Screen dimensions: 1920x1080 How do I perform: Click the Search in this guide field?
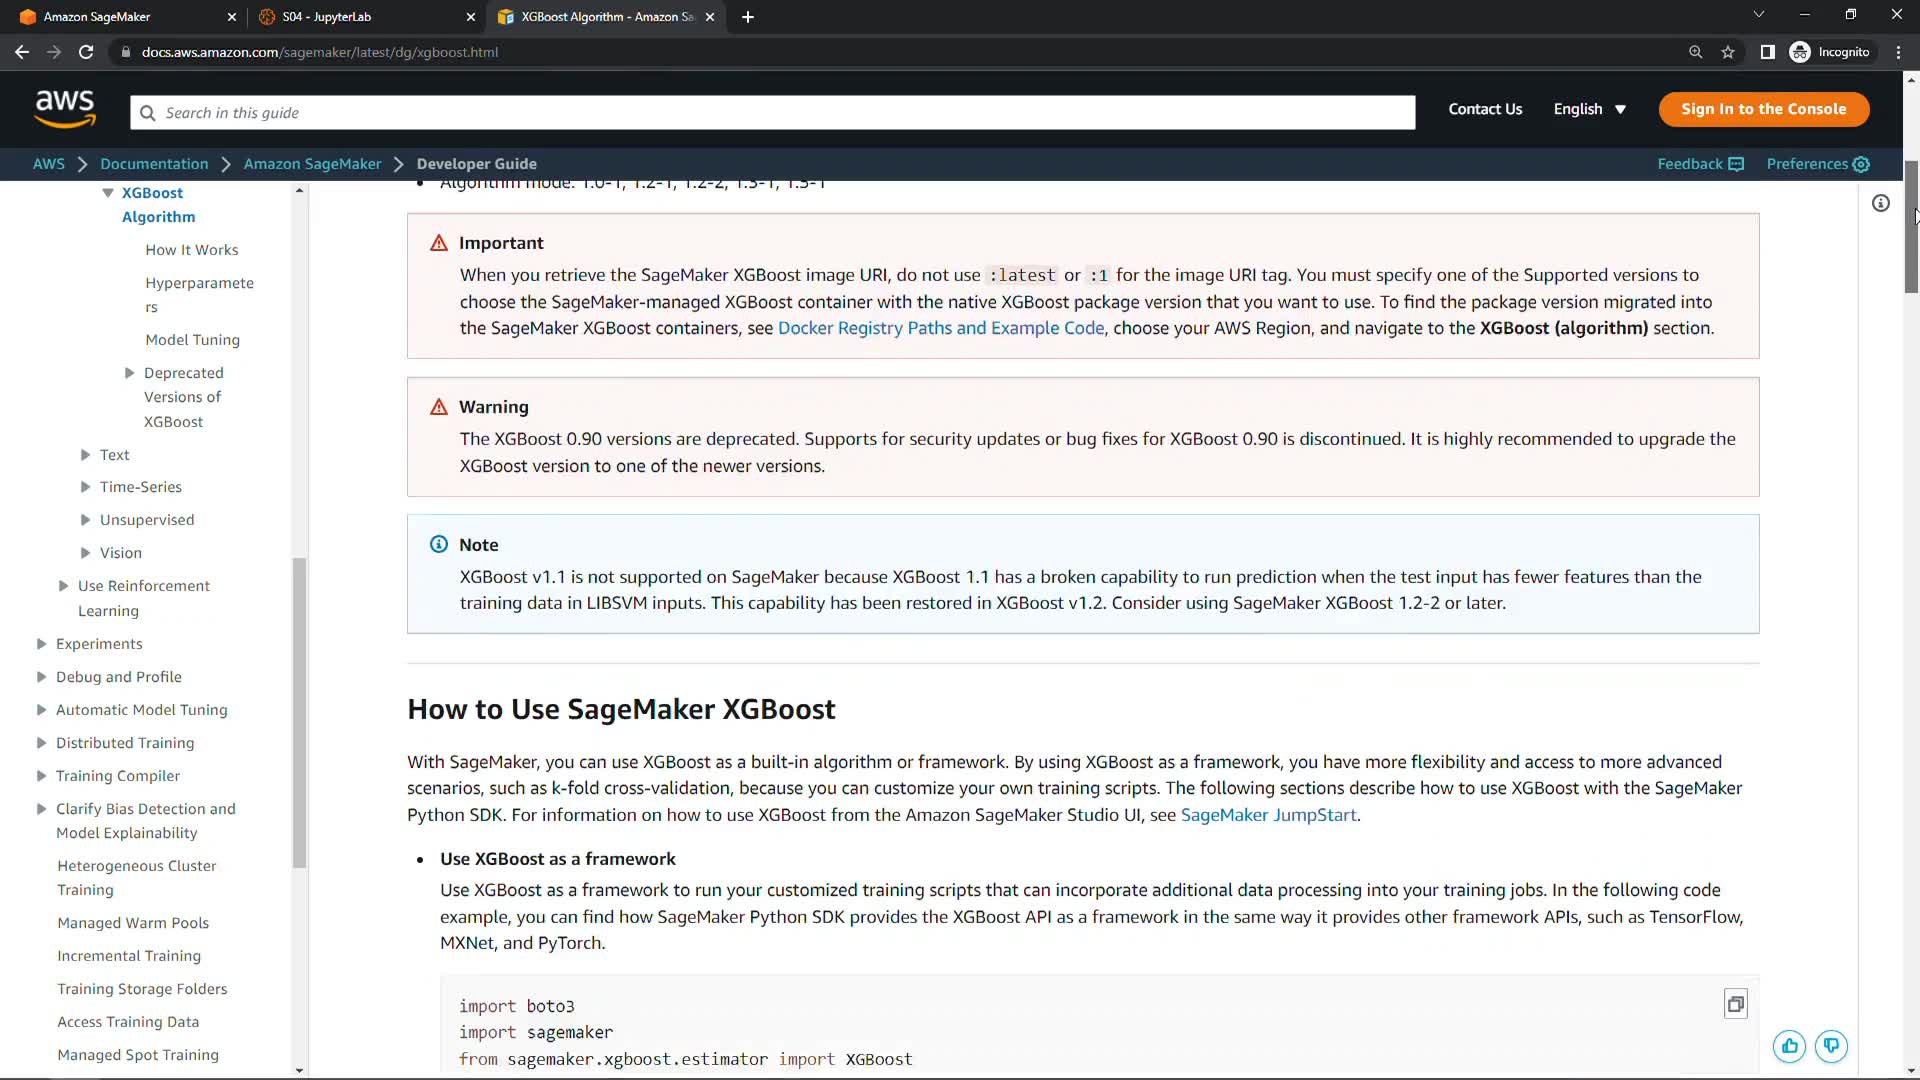coord(772,113)
